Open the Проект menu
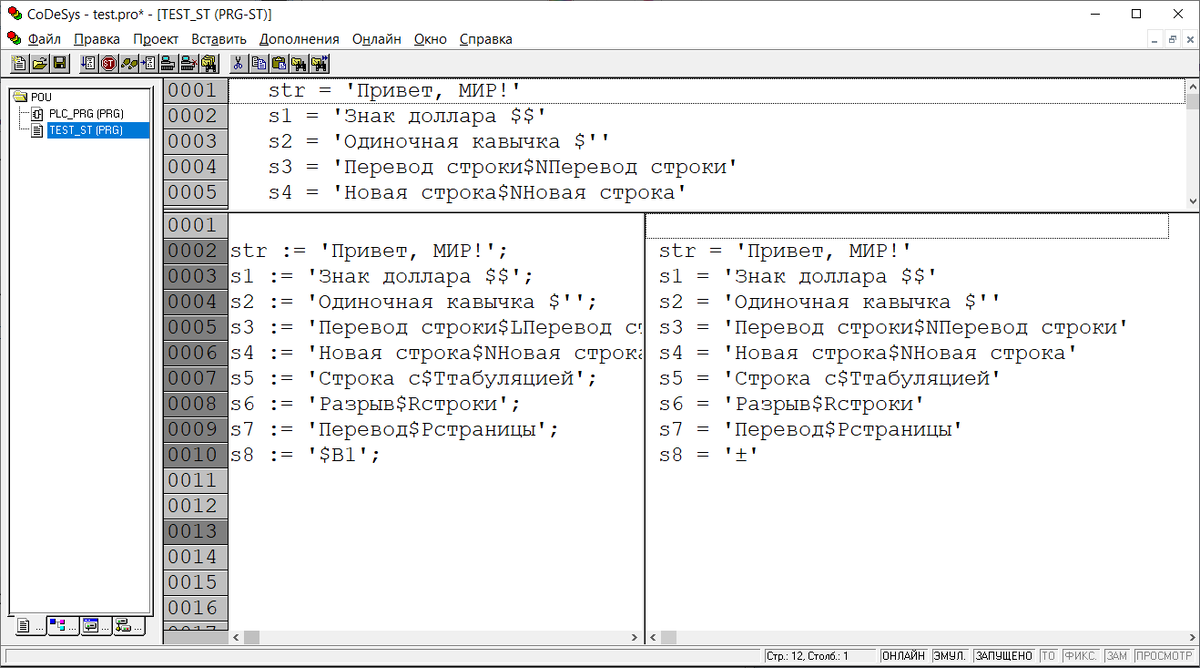Image resolution: width=1200 pixels, height=668 pixels. pos(155,39)
